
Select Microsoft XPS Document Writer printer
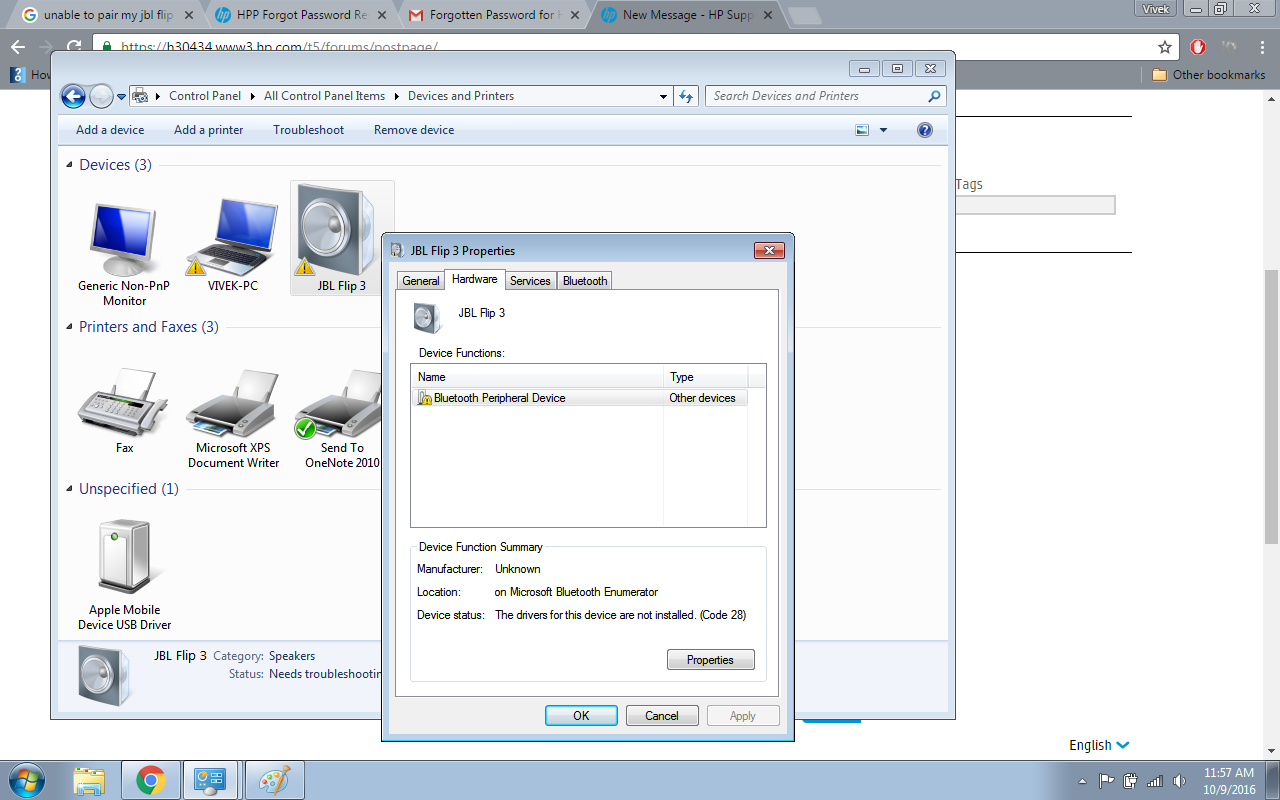tap(234, 419)
